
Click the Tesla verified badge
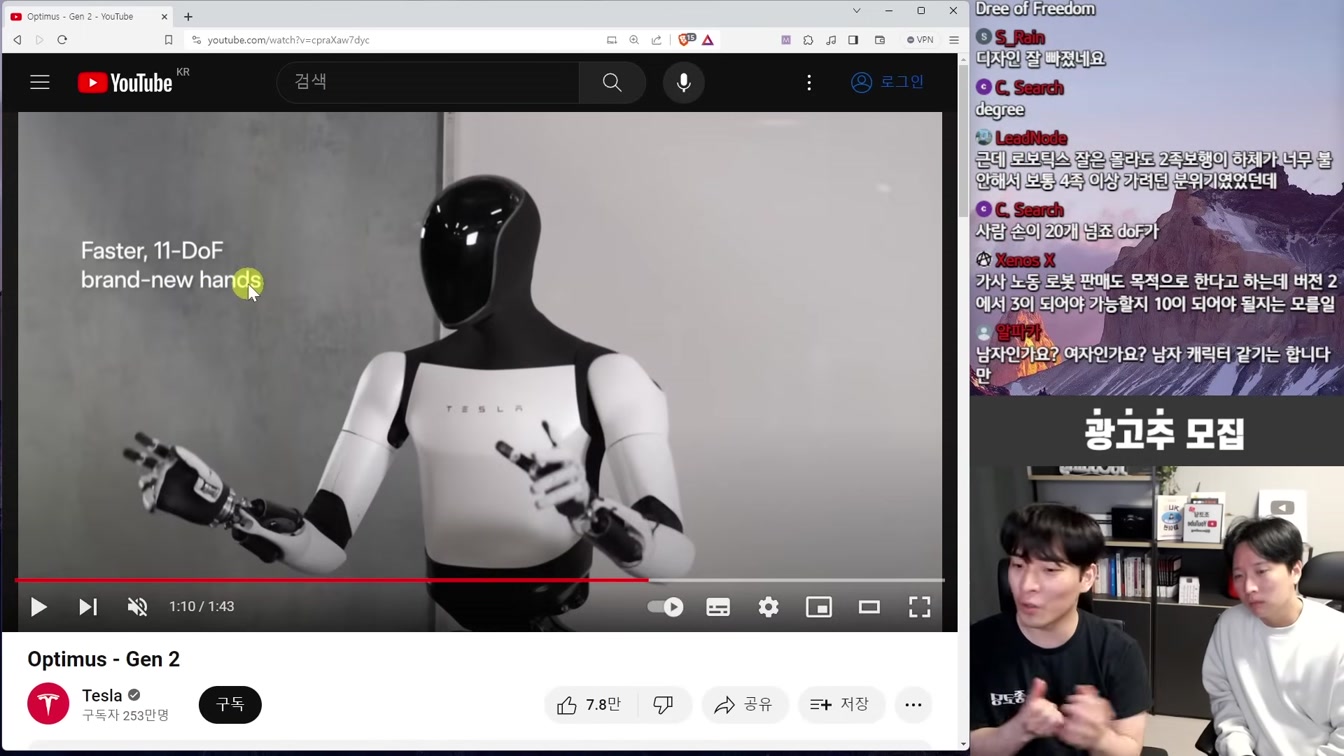point(134,695)
